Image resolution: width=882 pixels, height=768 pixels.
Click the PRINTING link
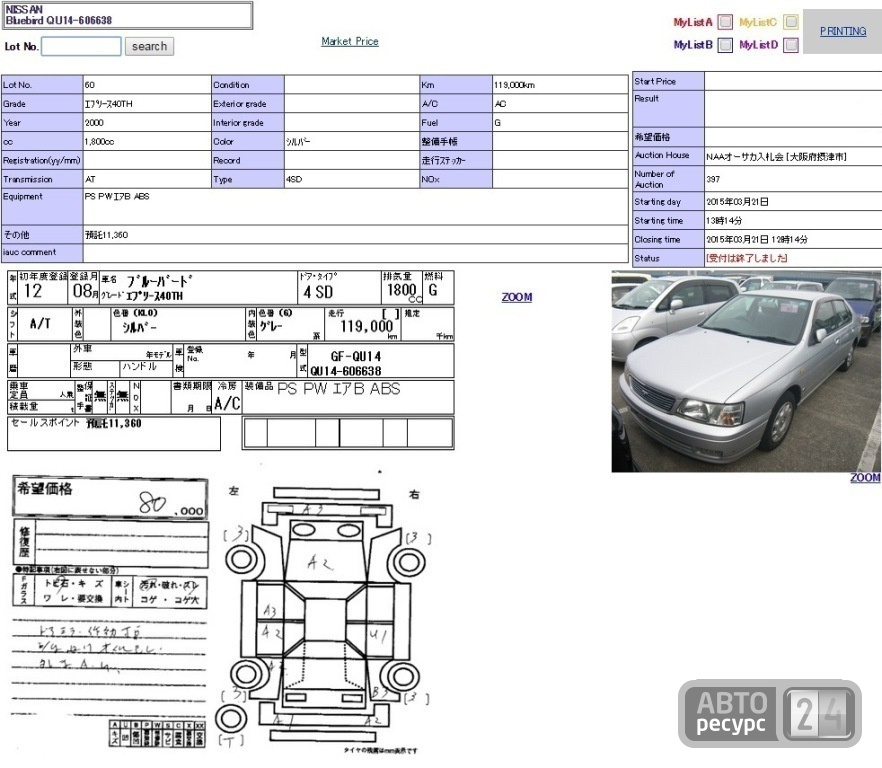[843, 31]
